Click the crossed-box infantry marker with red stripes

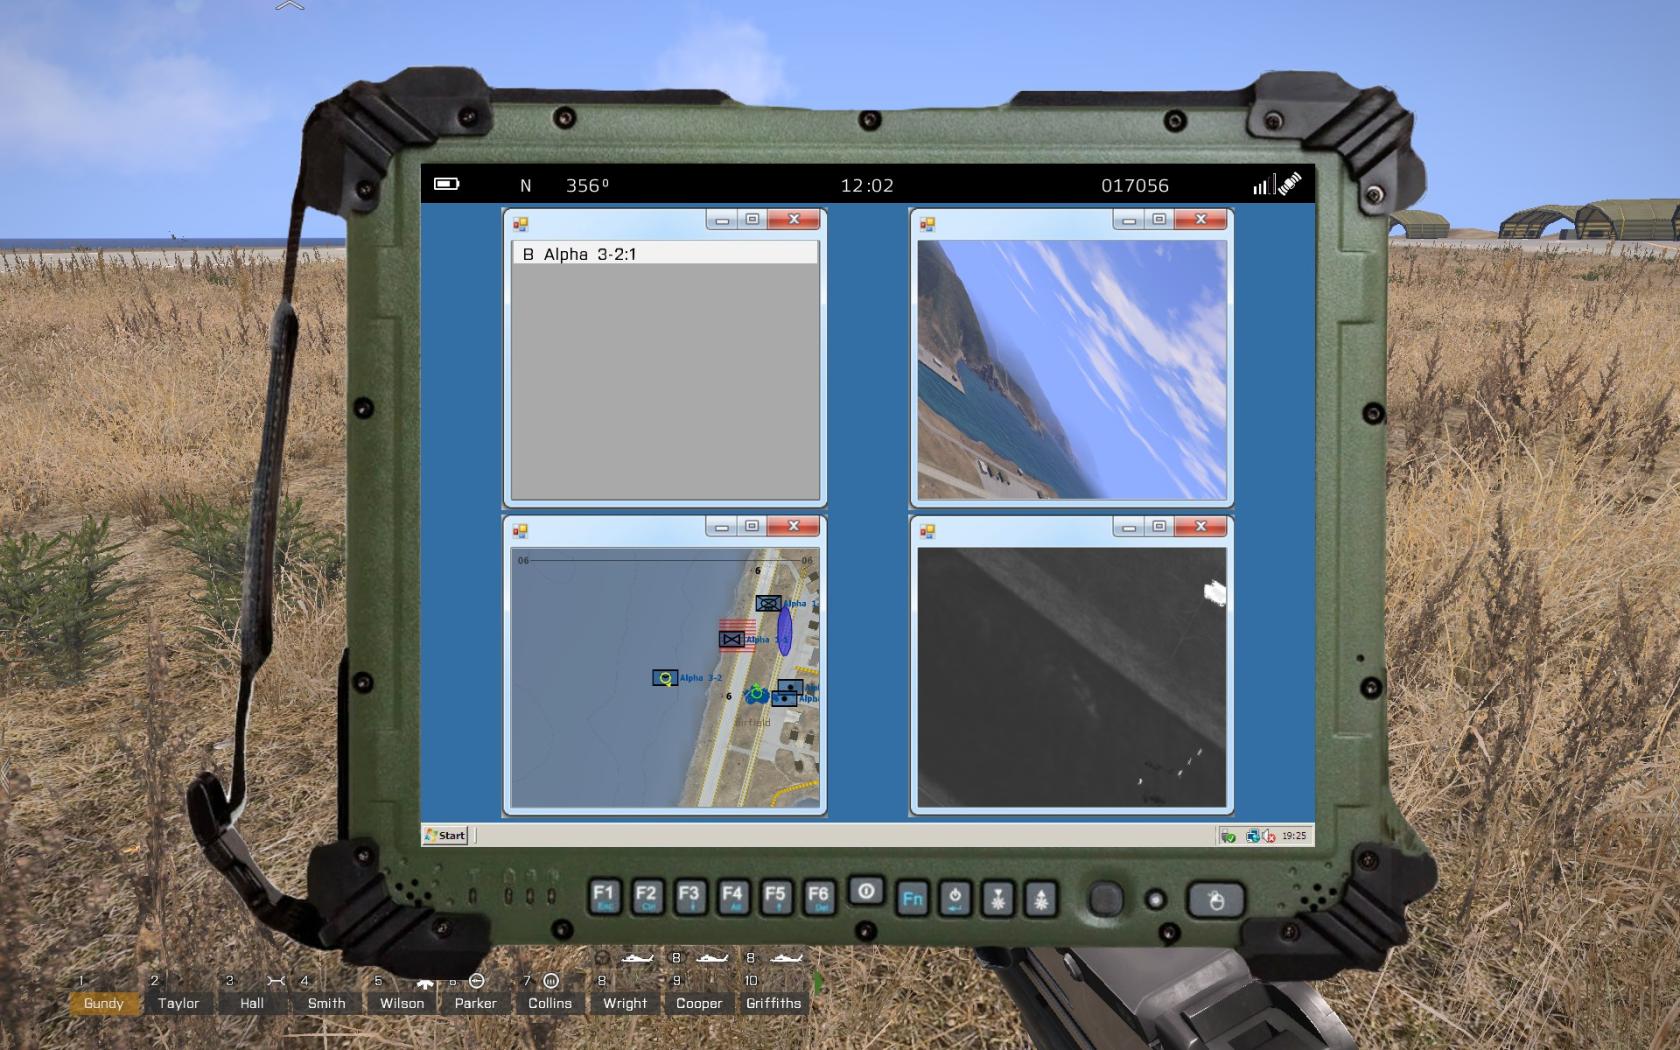point(733,638)
